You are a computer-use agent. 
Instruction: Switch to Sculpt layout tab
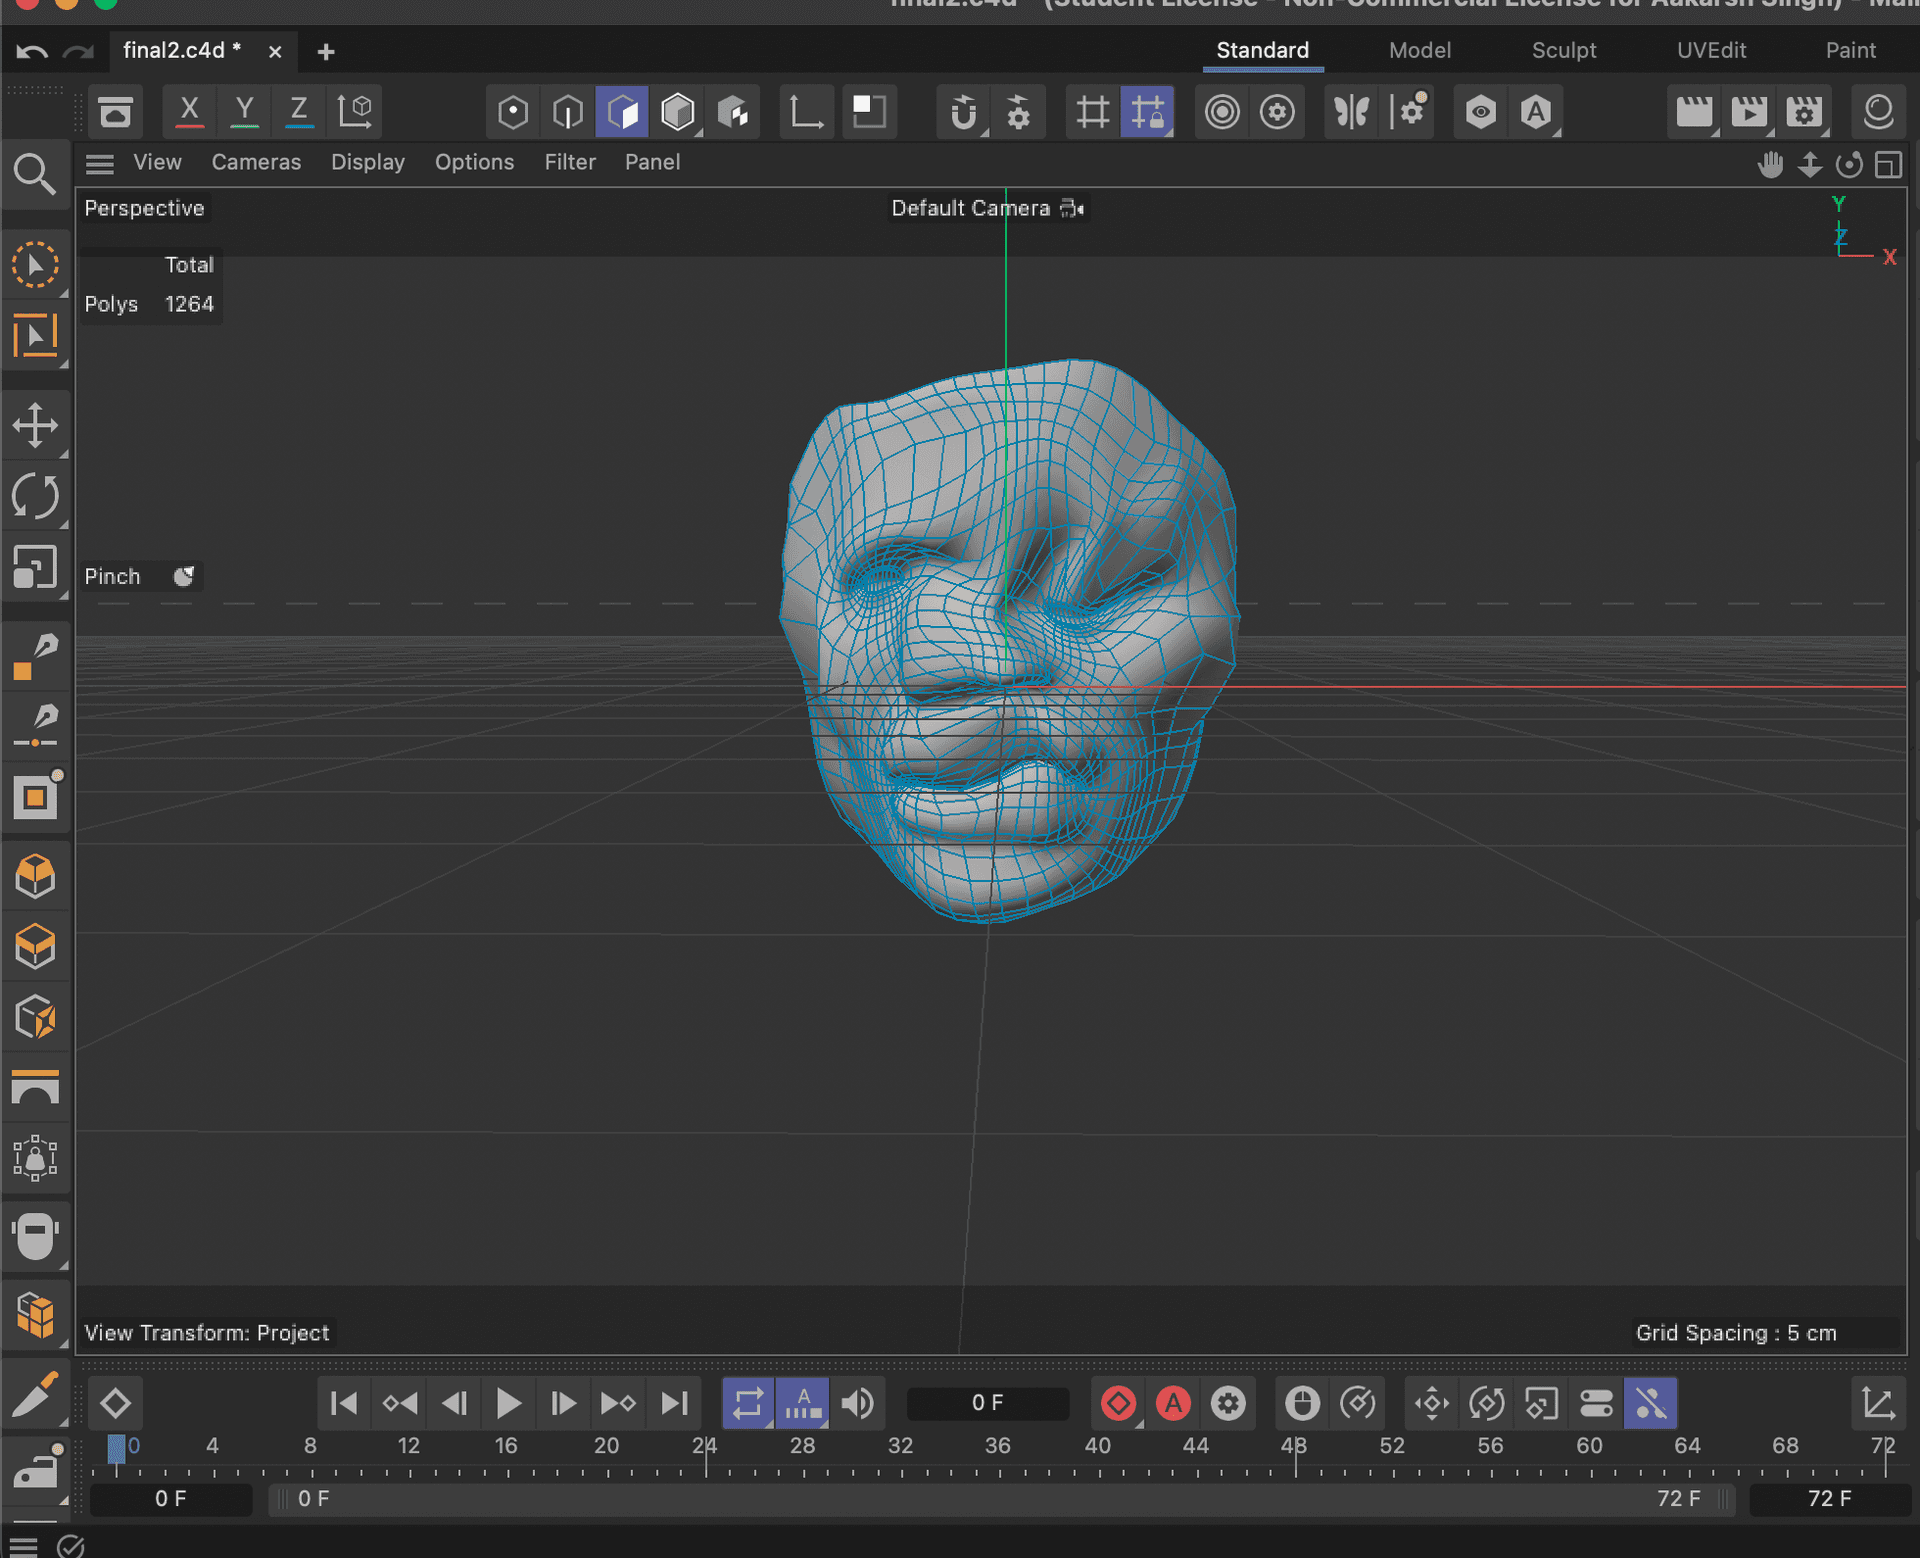[x=1564, y=50]
